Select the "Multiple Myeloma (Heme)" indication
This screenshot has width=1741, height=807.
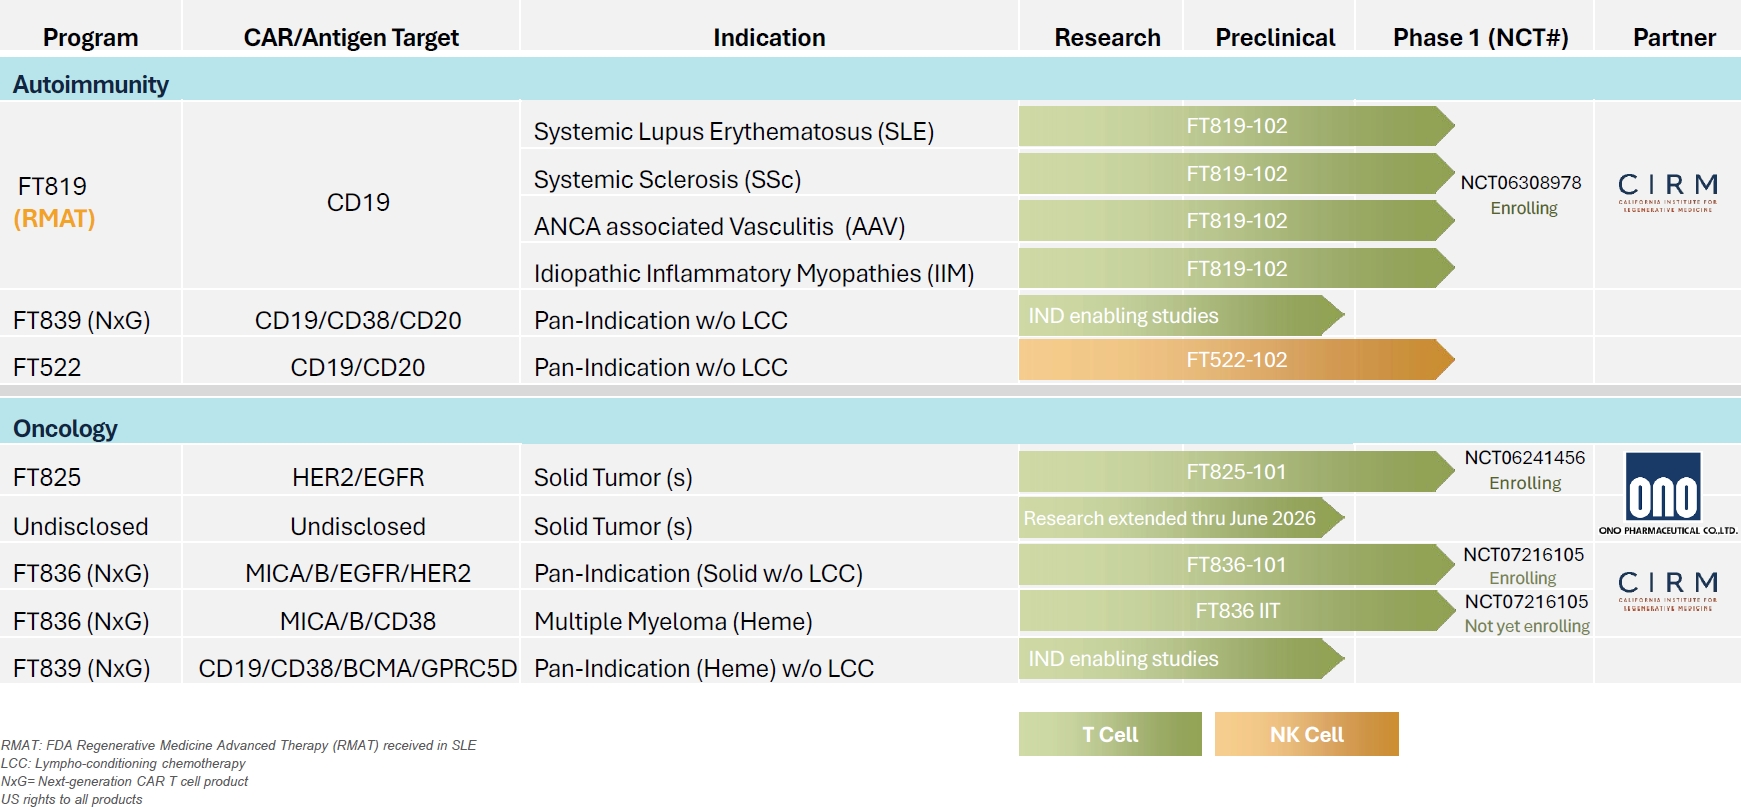[673, 622]
